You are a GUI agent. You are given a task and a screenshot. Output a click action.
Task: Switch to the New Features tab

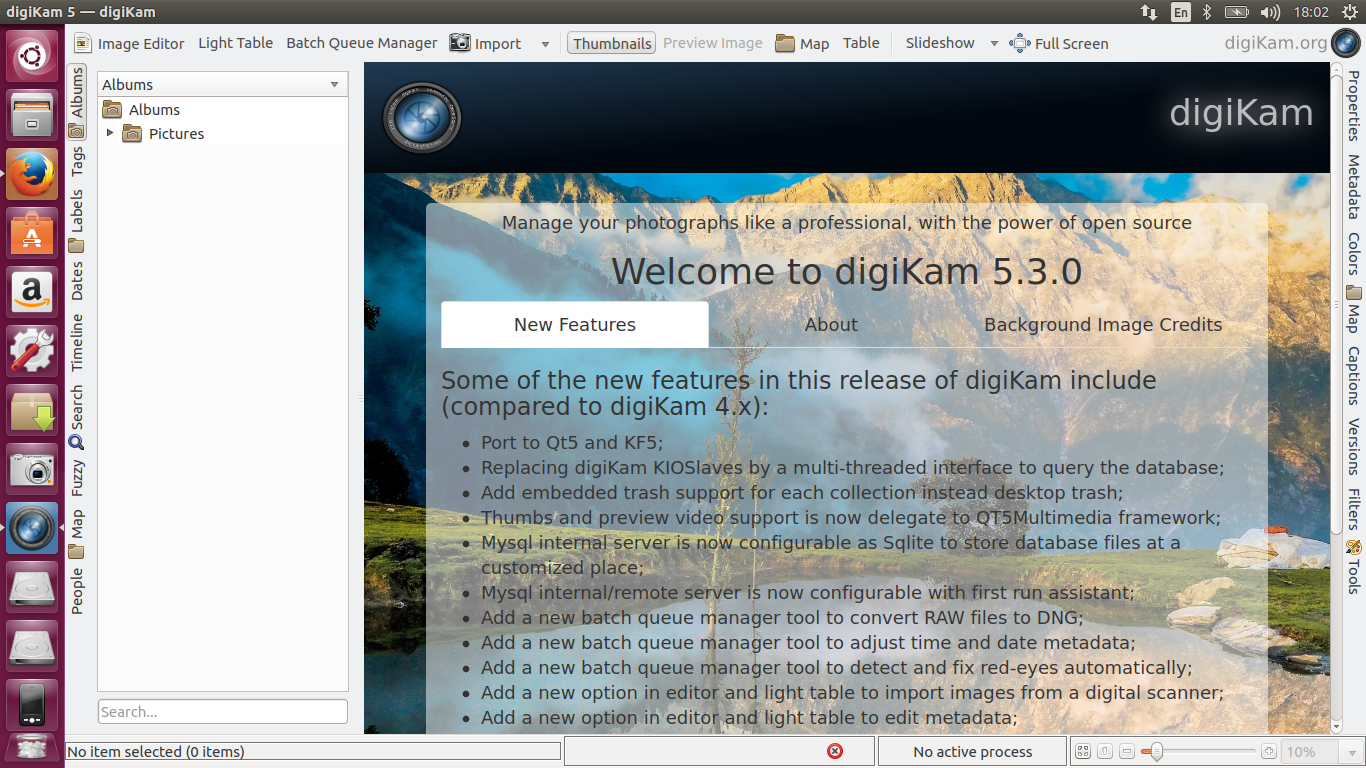tap(575, 325)
